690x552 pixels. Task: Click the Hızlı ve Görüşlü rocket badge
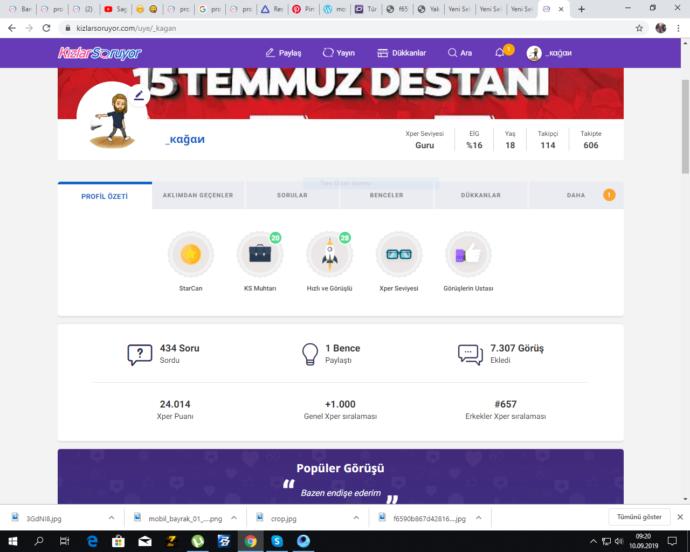(x=329, y=254)
